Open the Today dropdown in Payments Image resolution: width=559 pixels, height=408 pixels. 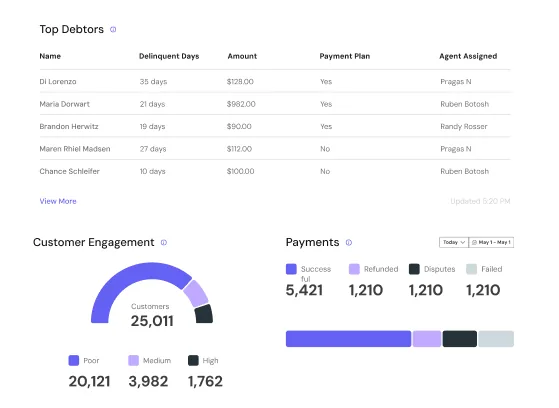454,242
